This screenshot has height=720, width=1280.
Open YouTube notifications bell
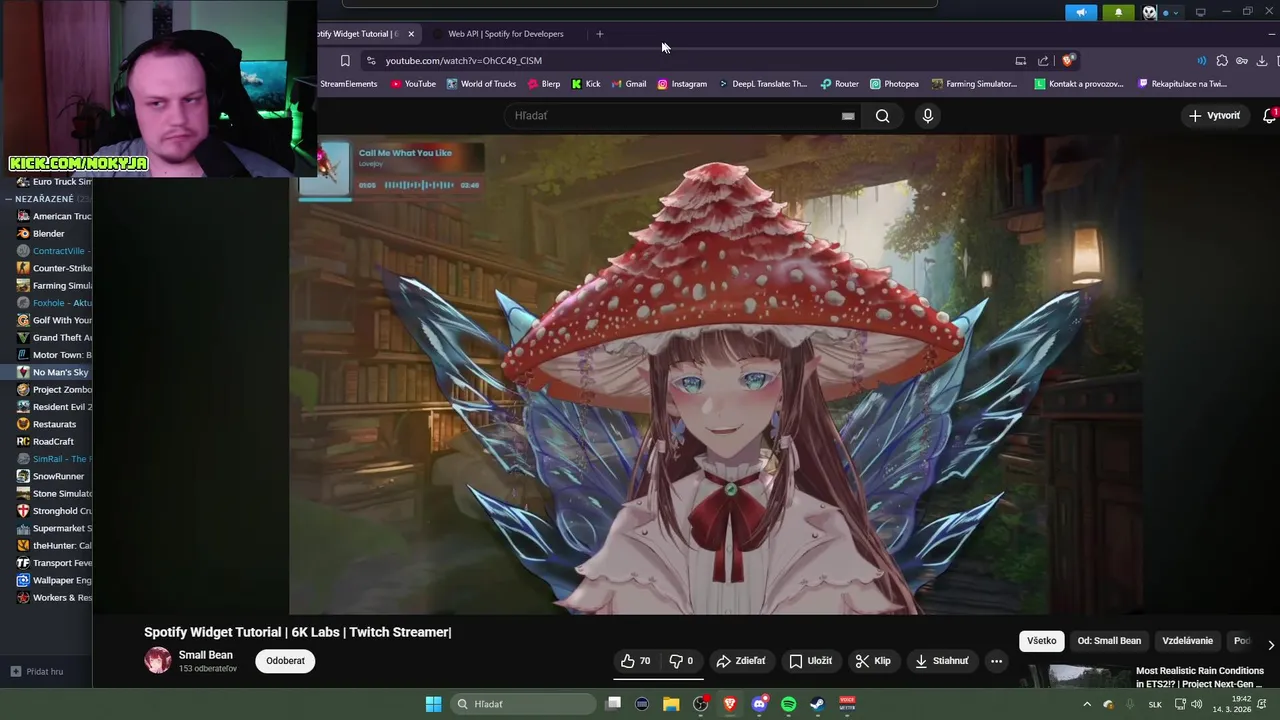point(1269,116)
